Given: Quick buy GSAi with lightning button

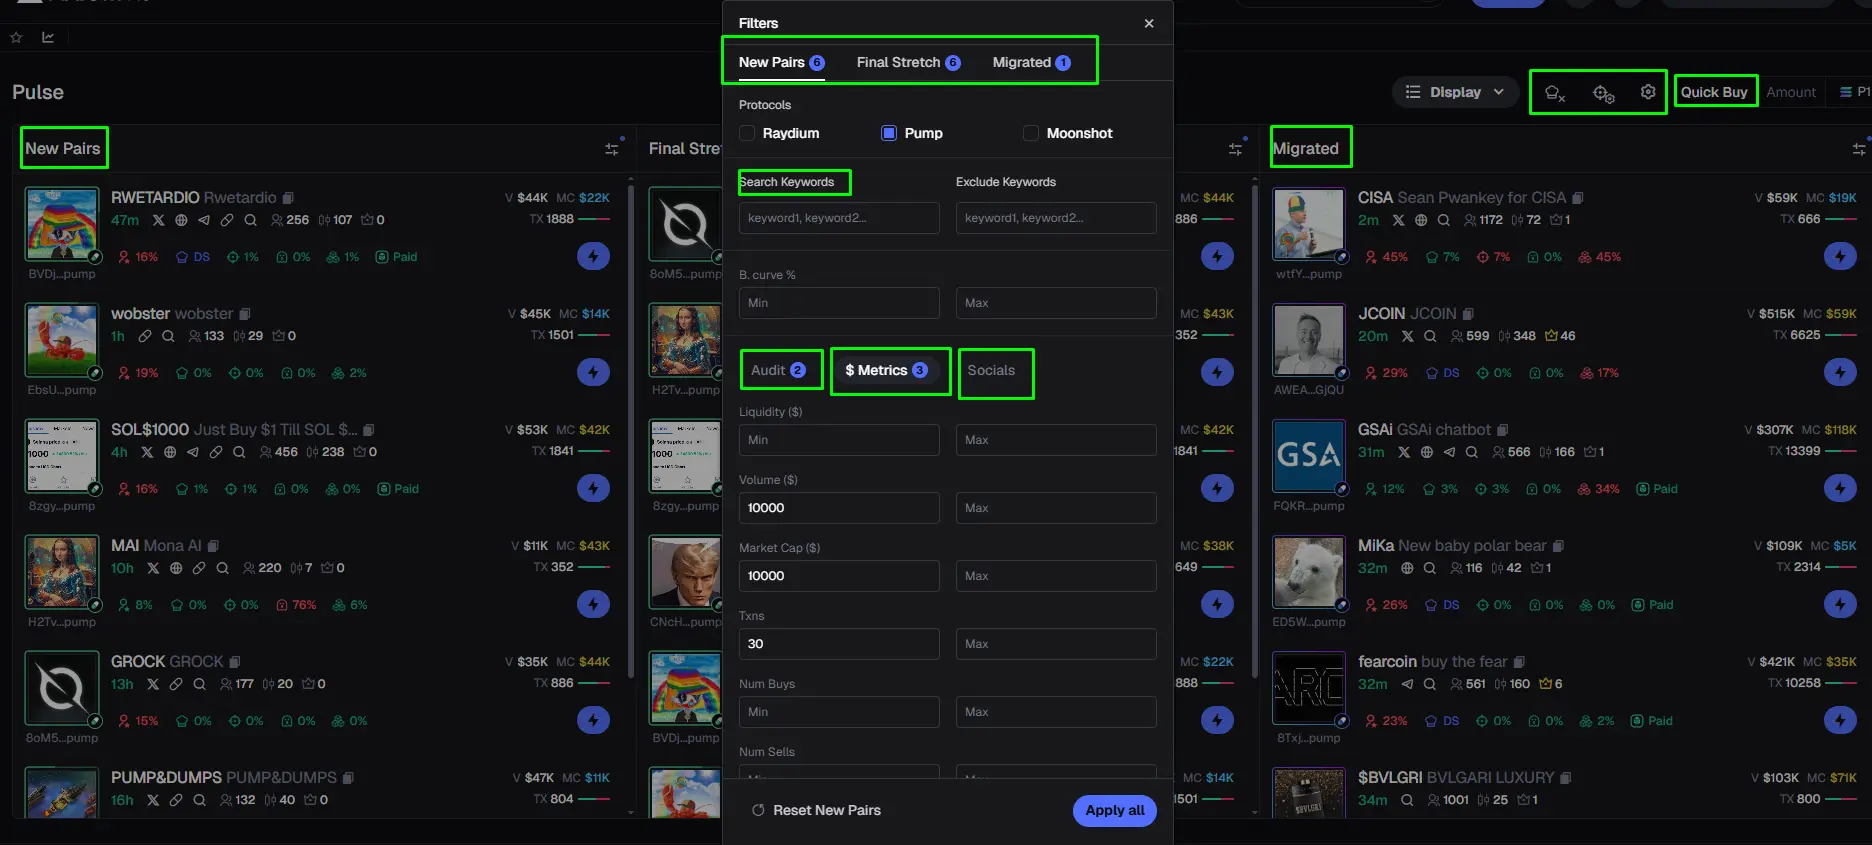Looking at the screenshot, I should tap(1840, 488).
